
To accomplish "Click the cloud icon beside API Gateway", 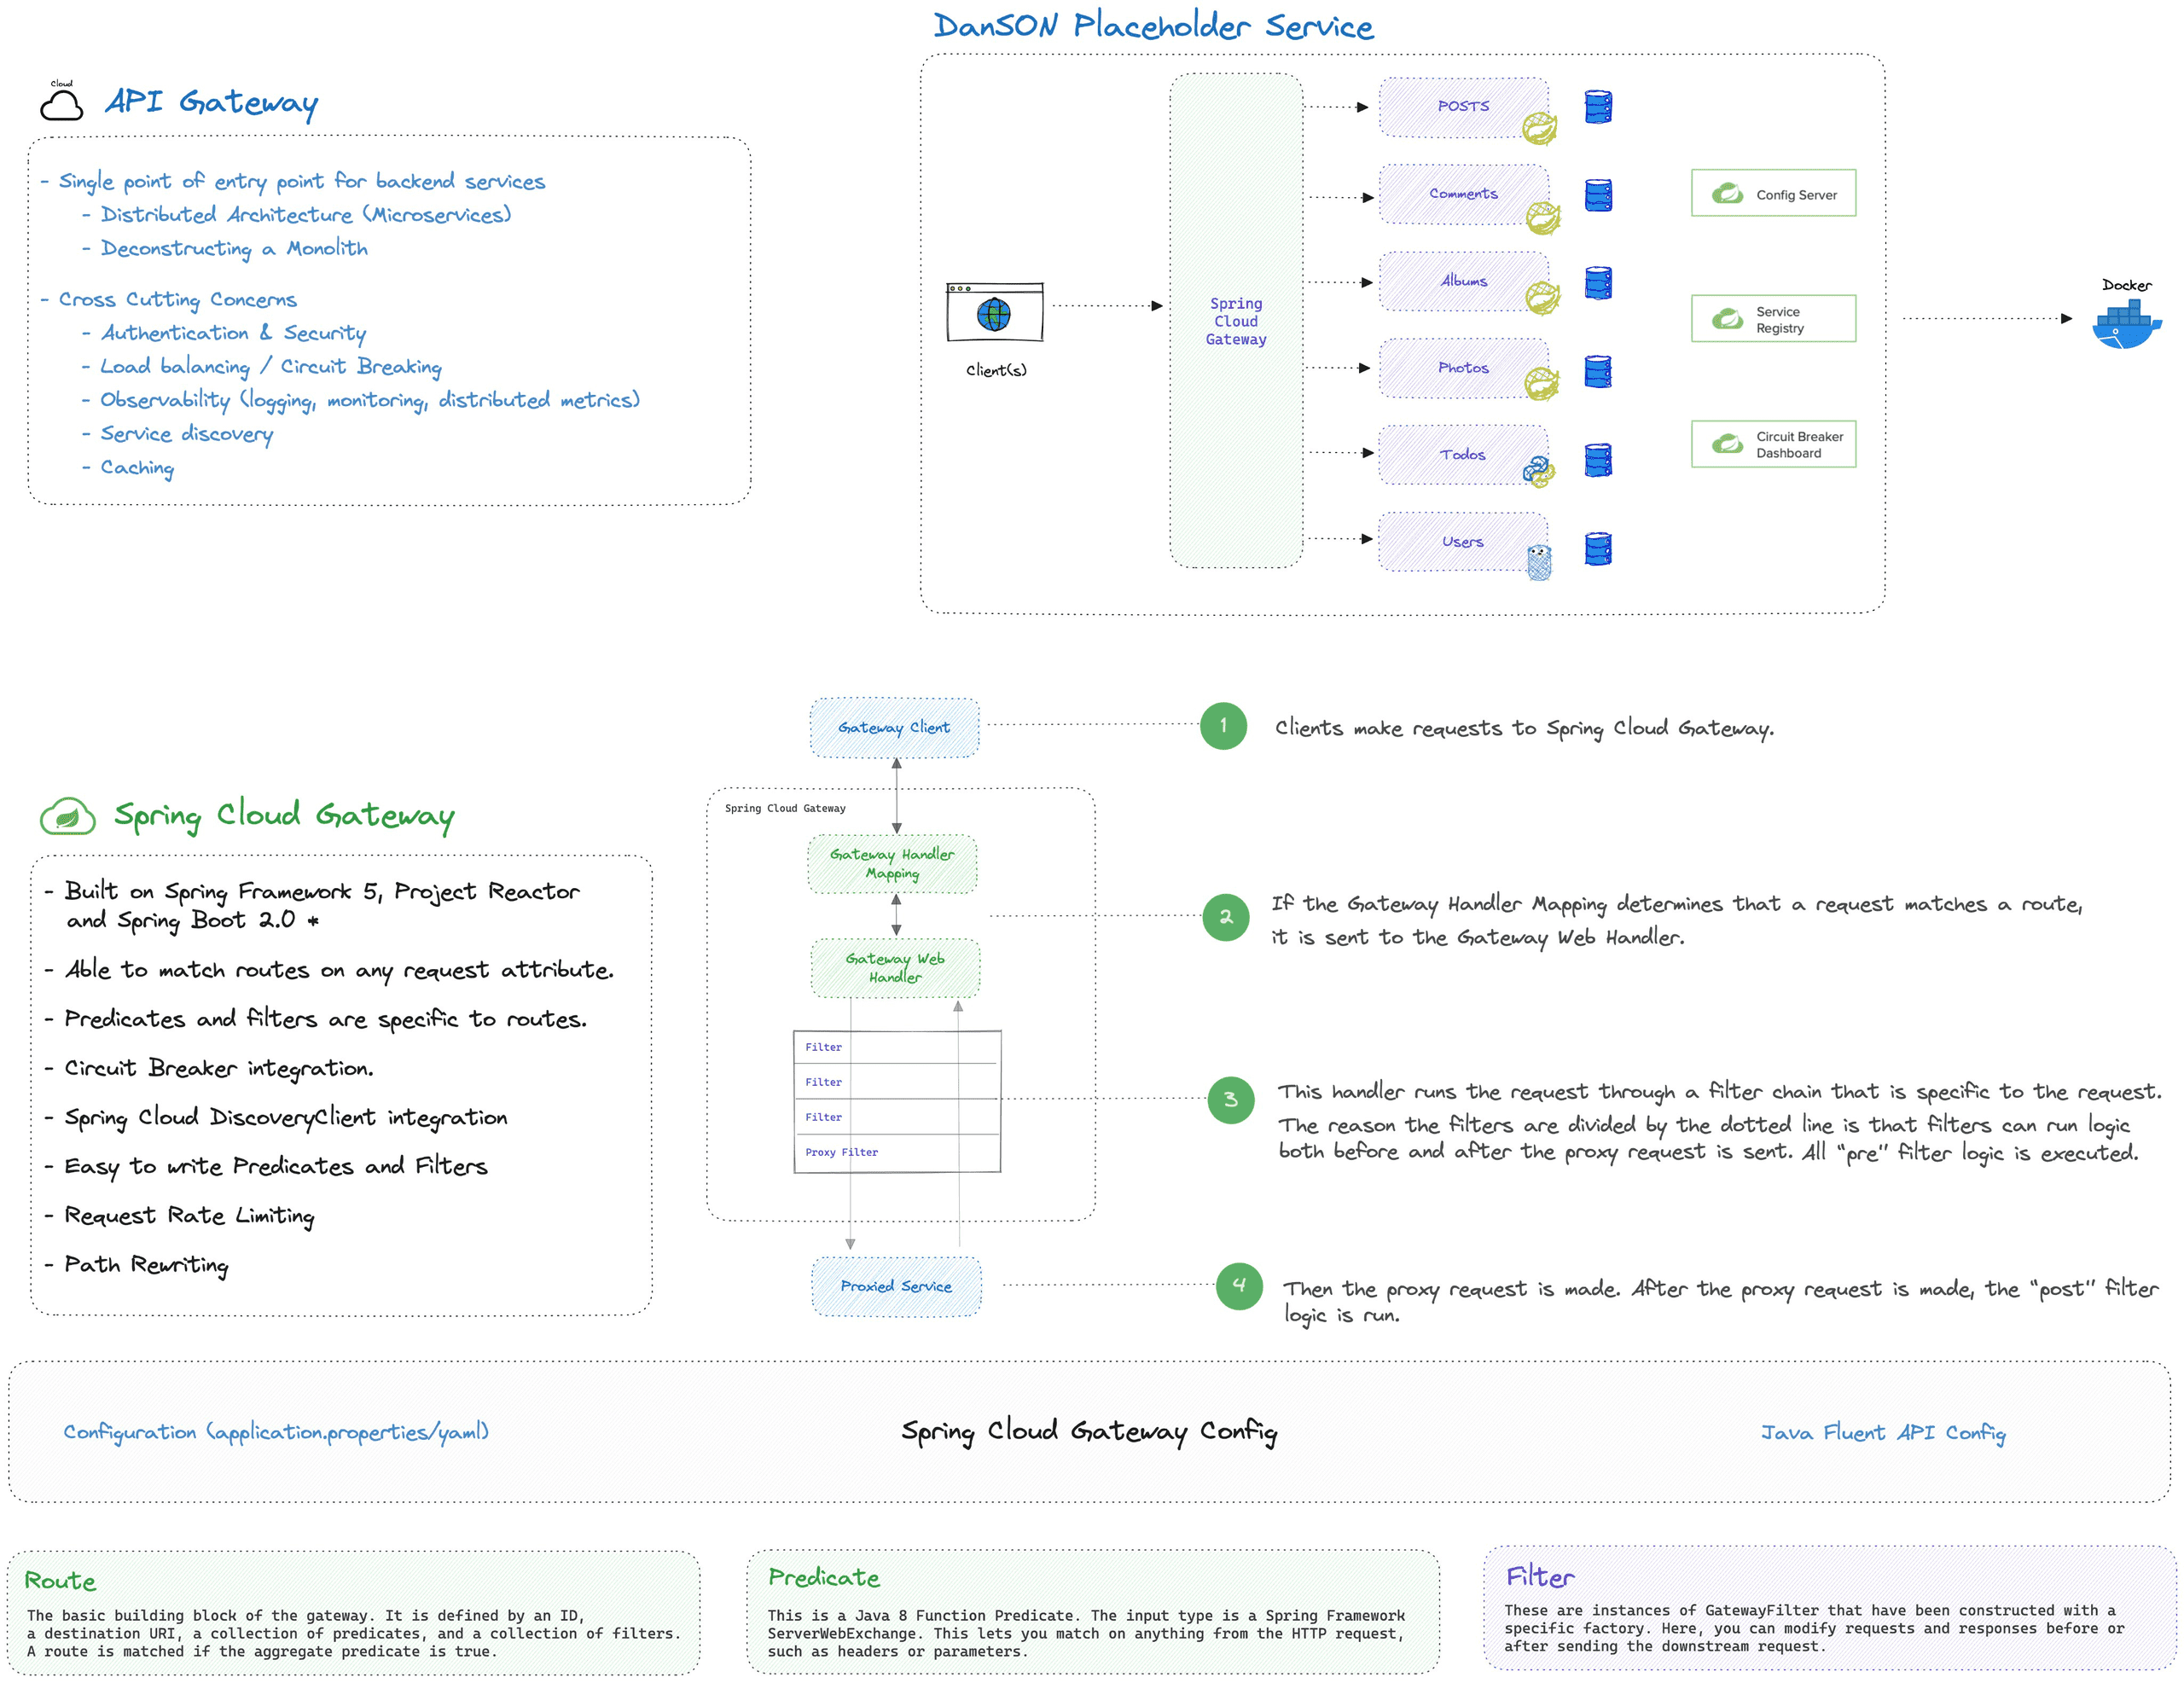I will point(62,103).
